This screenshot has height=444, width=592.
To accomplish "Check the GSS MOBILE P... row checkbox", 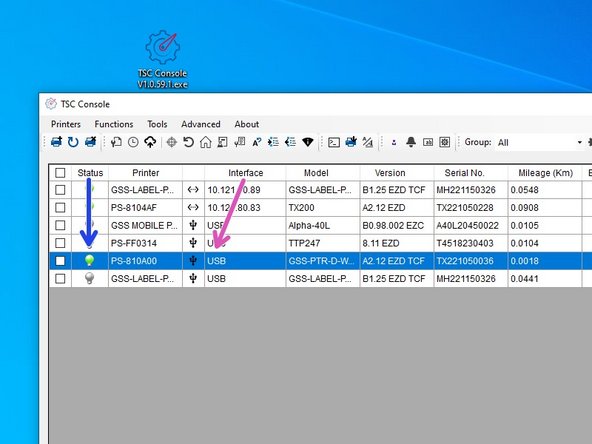I will (x=60, y=225).
